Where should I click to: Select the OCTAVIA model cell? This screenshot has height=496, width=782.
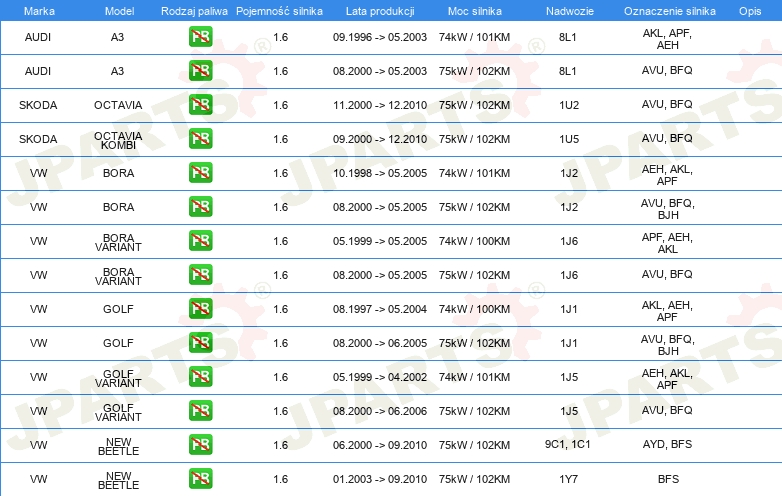click(x=118, y=105)
